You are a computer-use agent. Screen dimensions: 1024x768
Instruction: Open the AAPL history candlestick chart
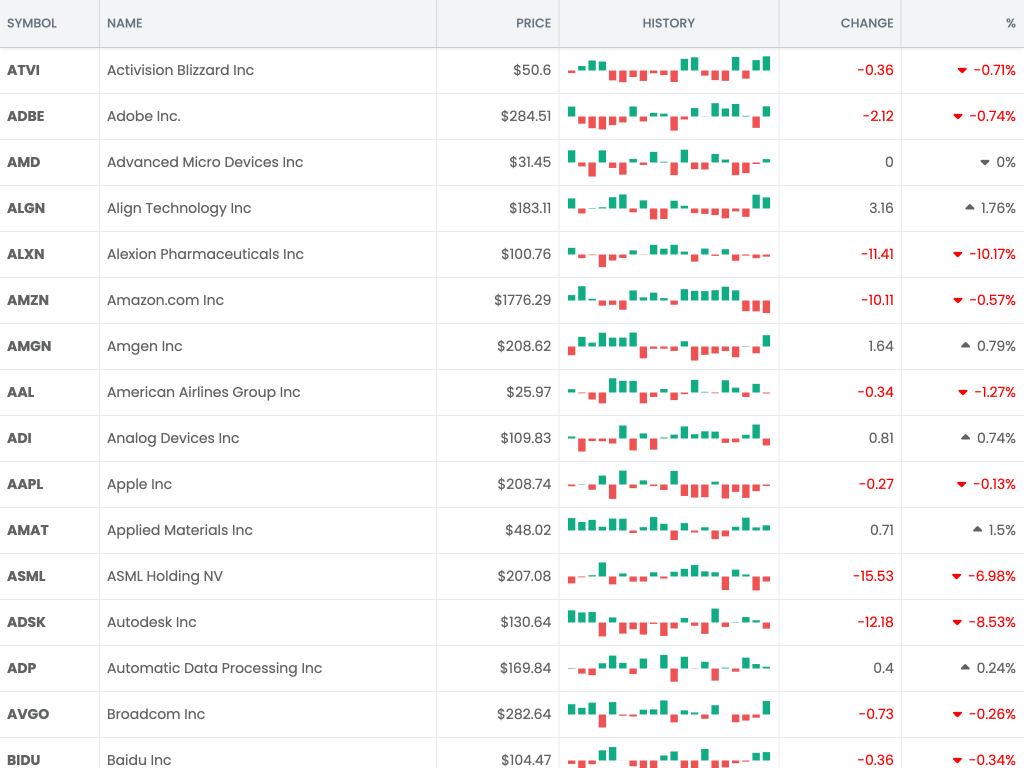click(669, 485)
